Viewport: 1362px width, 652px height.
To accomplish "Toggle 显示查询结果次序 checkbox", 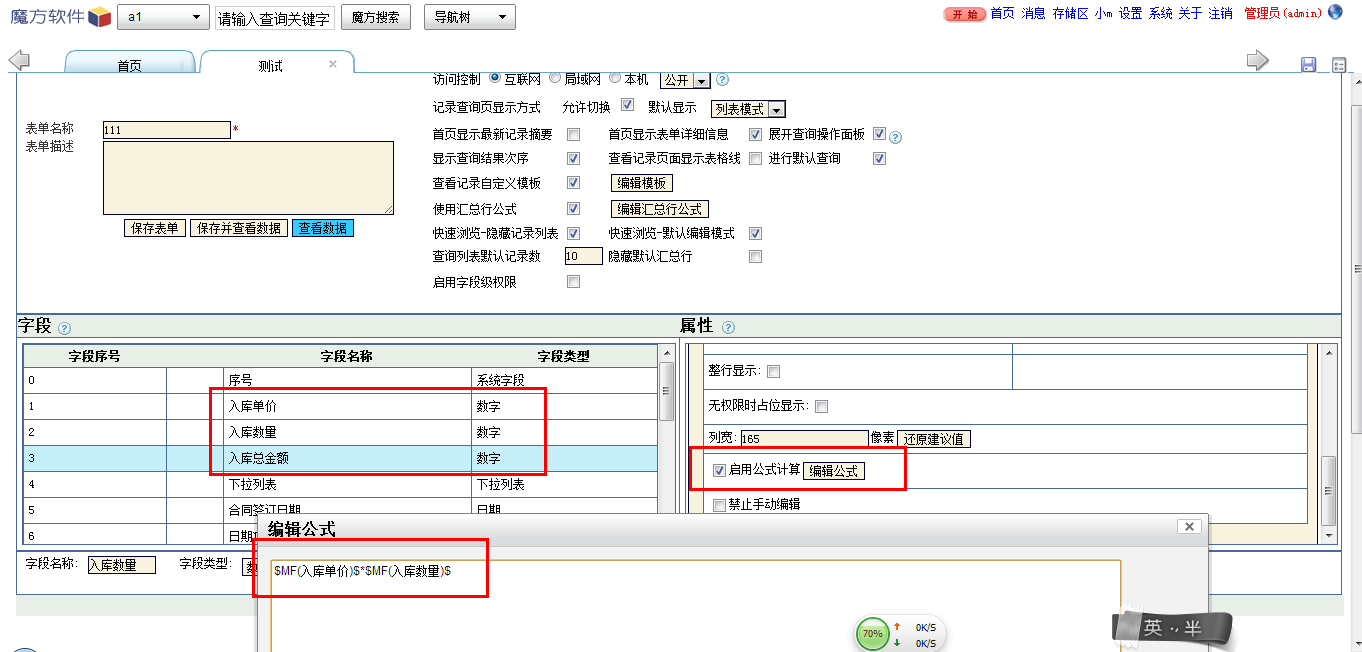I will [x=574, y=158].
